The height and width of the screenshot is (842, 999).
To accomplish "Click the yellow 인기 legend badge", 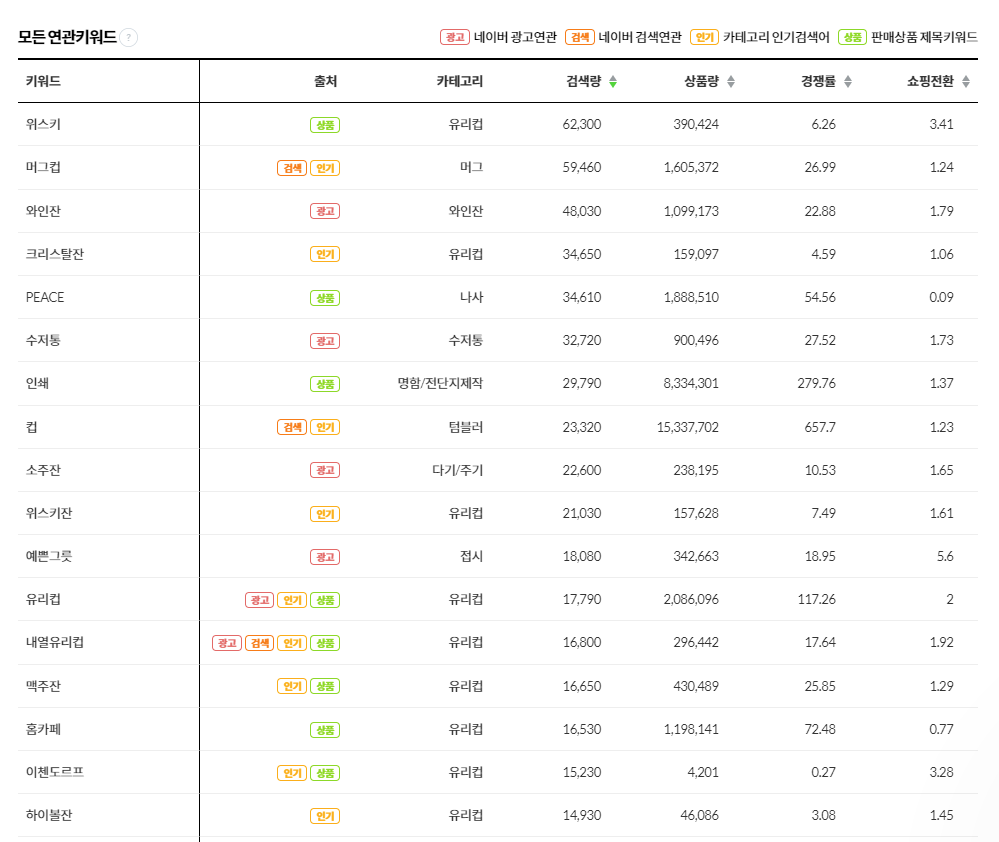I will (x=705, y=38).
